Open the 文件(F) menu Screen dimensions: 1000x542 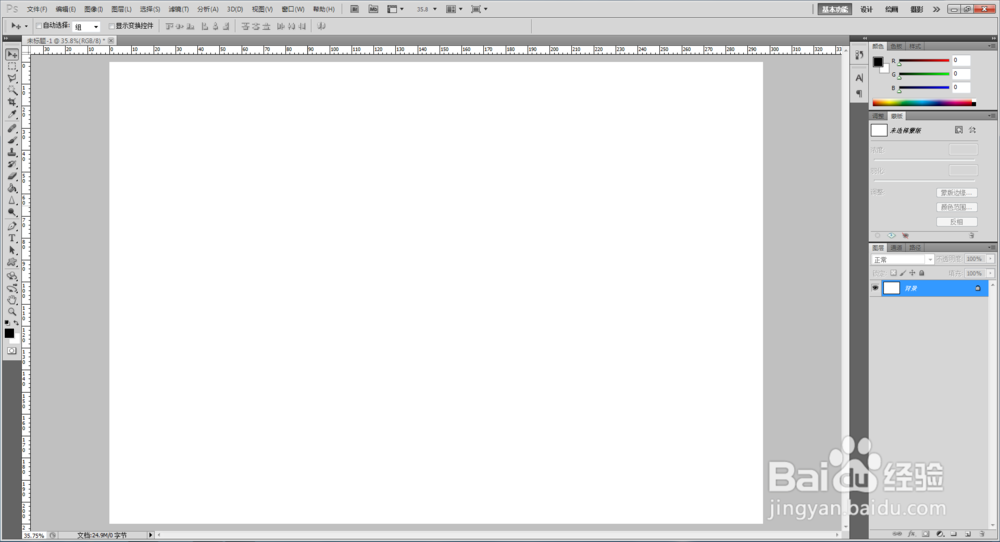tap(37, 10)
